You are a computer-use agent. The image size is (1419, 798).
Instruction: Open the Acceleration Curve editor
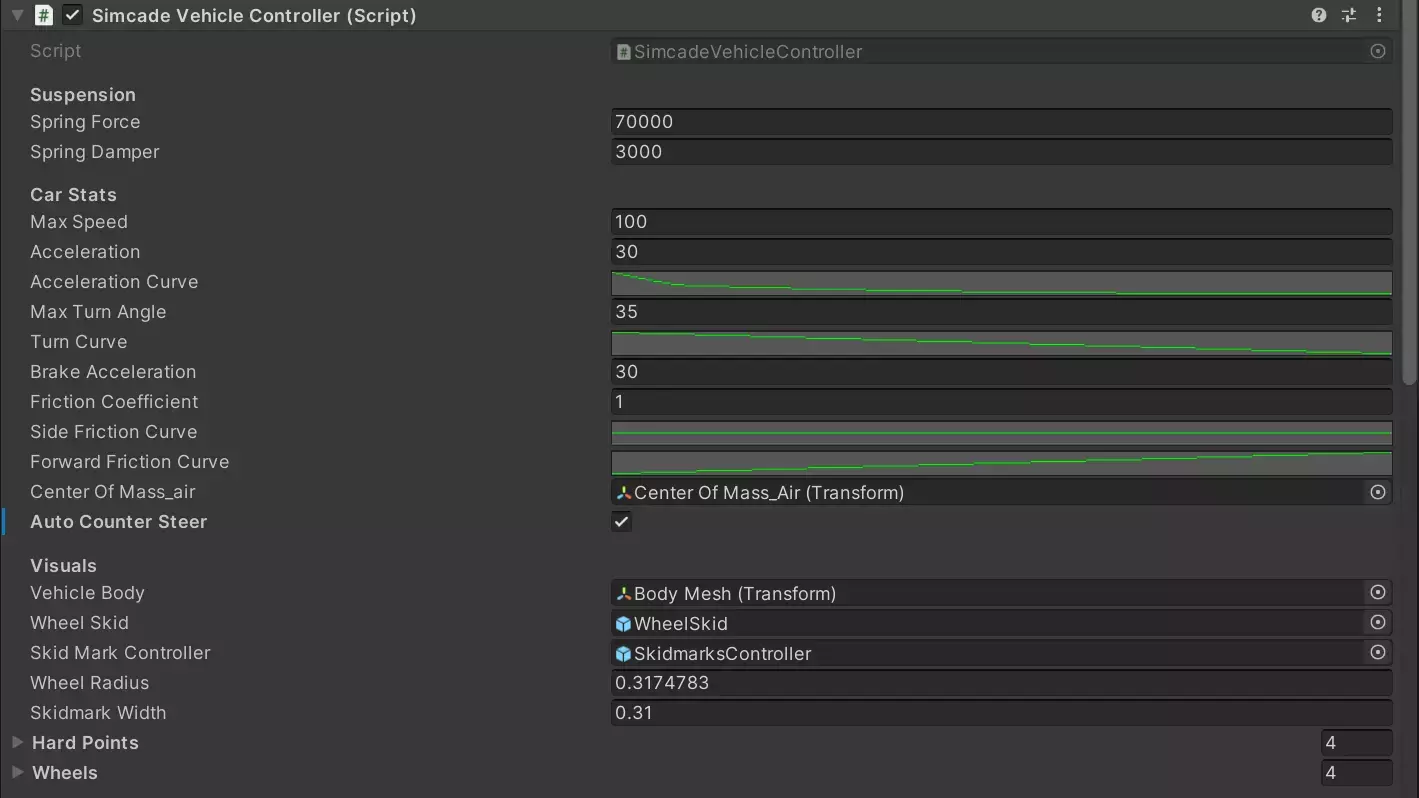click(1000, 283)
